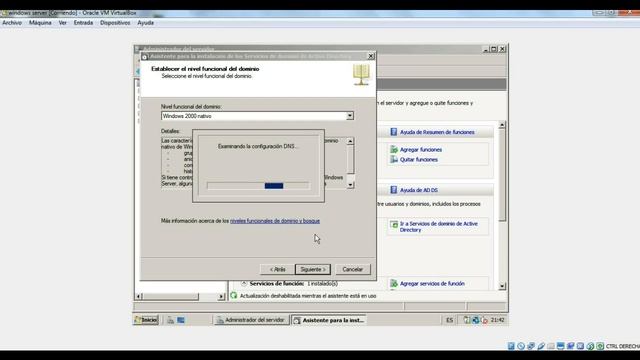Click the DNS examination progress bar
The width and height of the screenshot is (640, 360).
pos(258,186)
